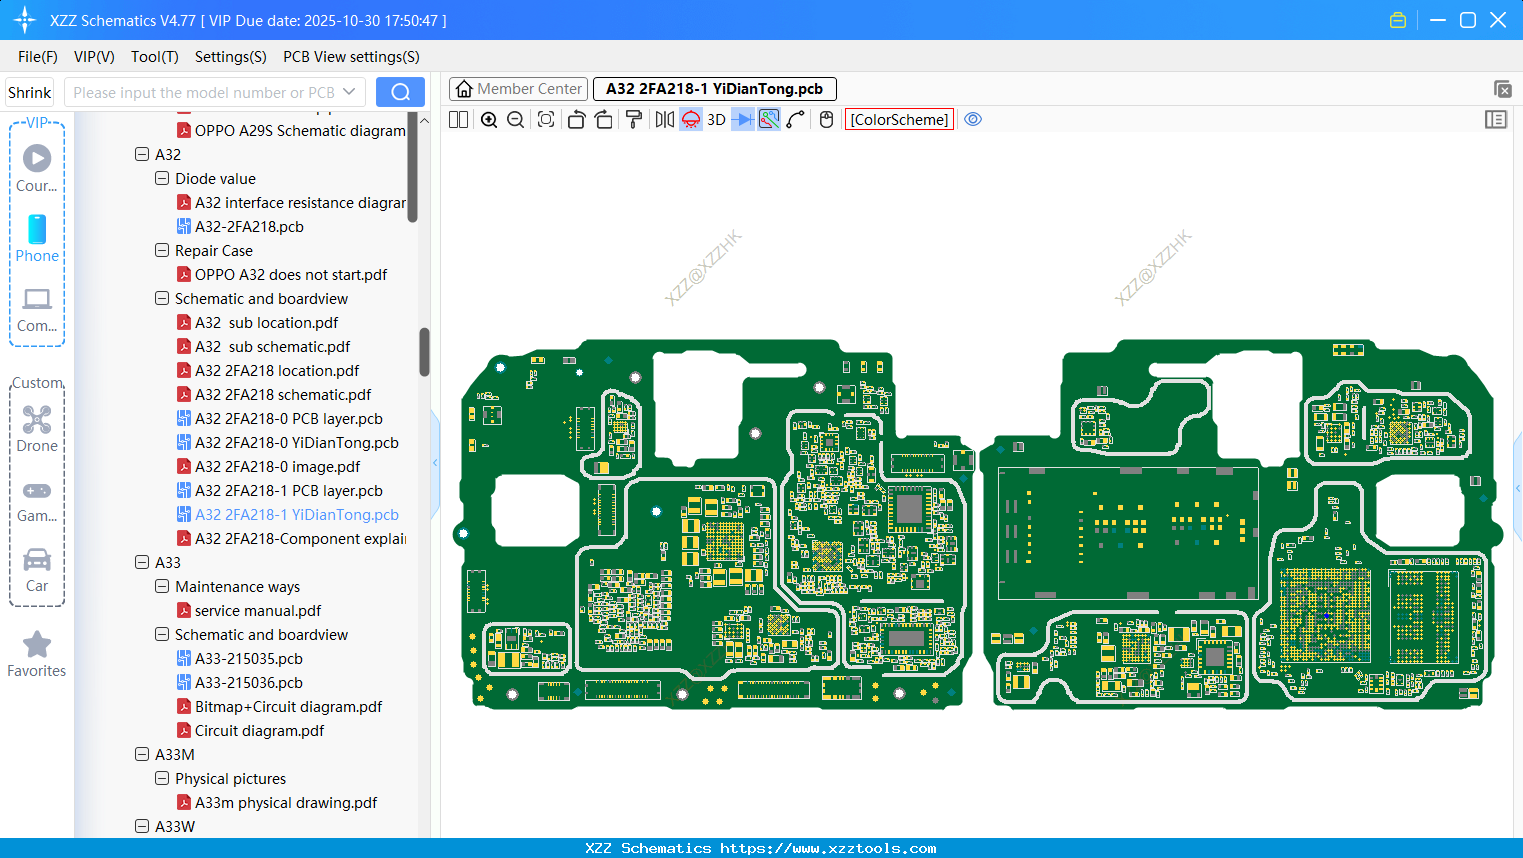Activate the diode measurement mode icon
1523x858 pixels.
click(741, 119)
